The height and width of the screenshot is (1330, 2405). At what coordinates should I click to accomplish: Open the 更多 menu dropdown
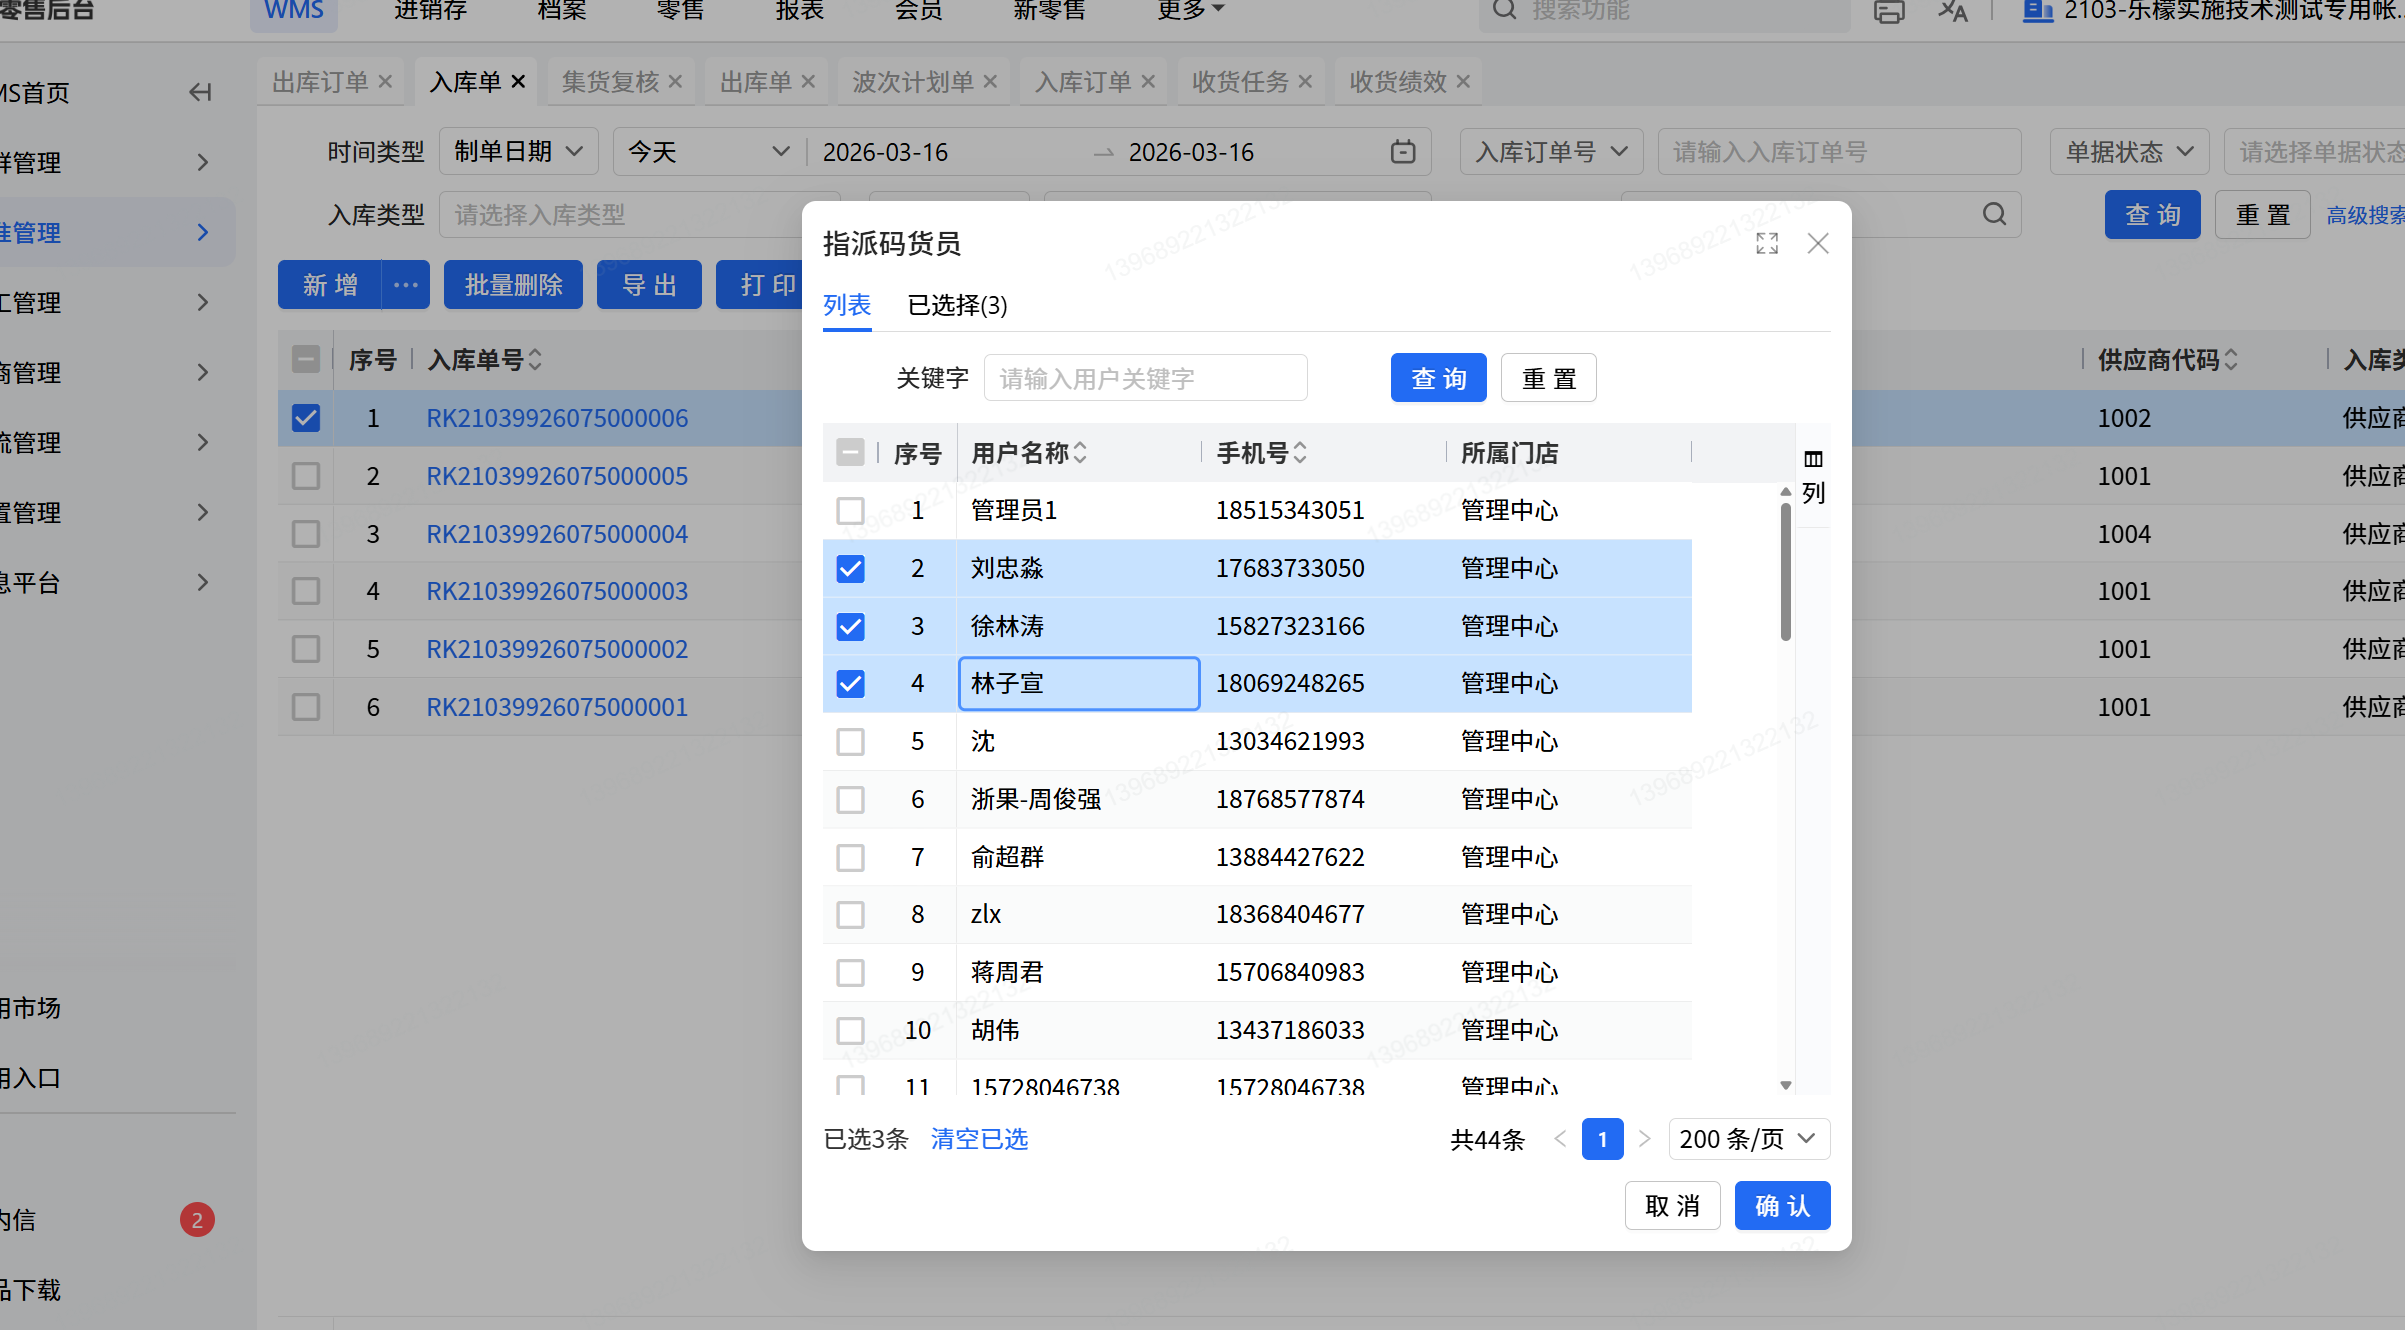[x=1190, y=10]
